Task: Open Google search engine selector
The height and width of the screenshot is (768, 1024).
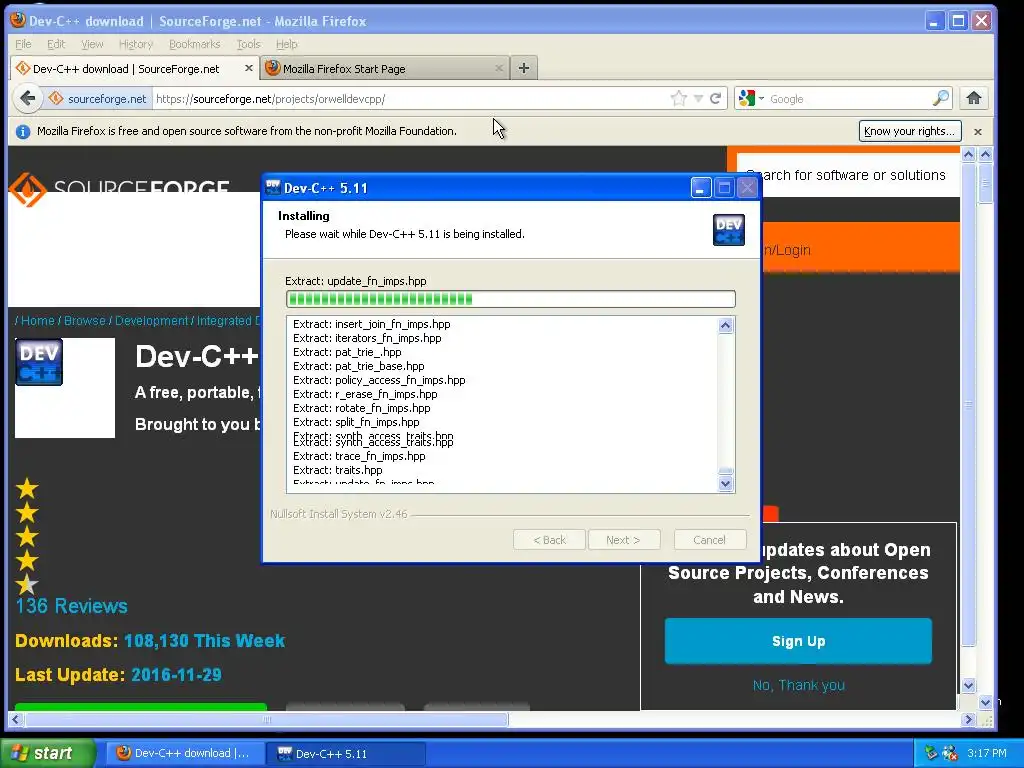Action: (751, 99)
